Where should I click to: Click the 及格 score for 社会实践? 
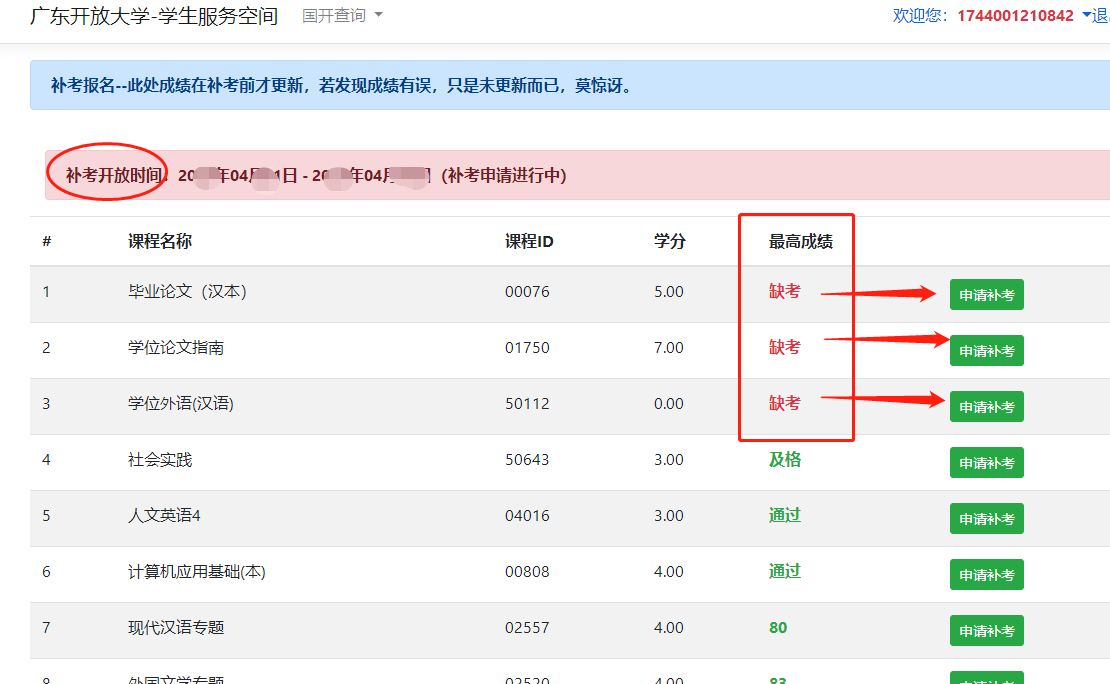point(784,459)
